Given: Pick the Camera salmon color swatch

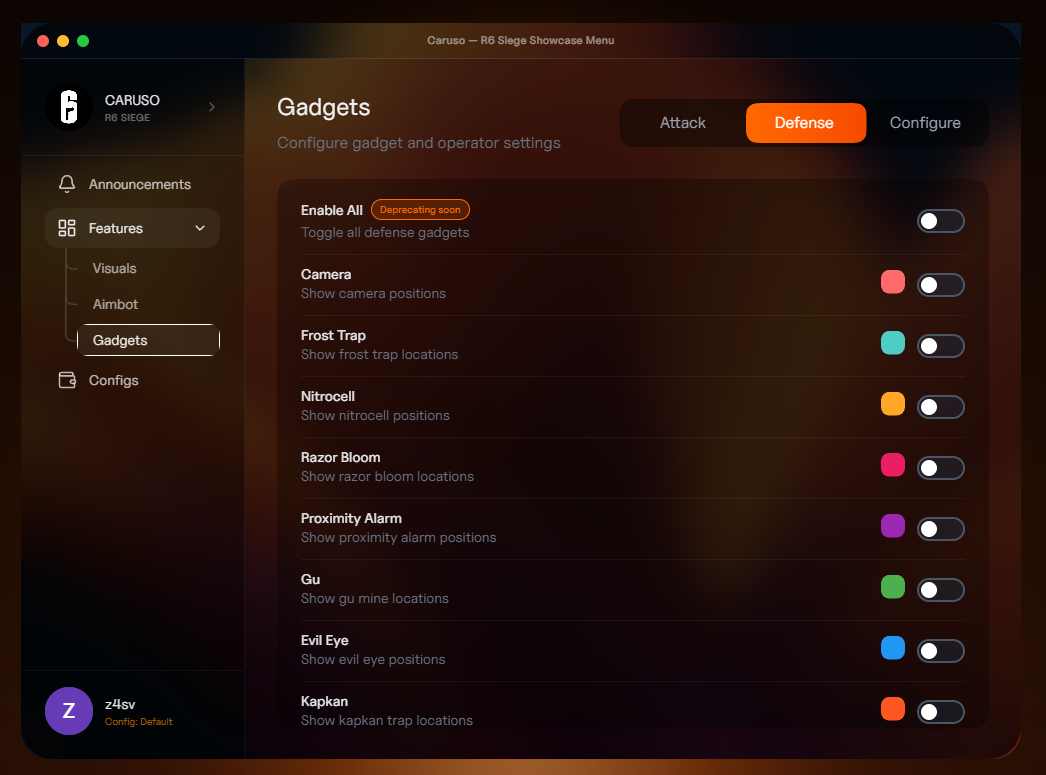Looking at the screenshot, I should 893,282.
